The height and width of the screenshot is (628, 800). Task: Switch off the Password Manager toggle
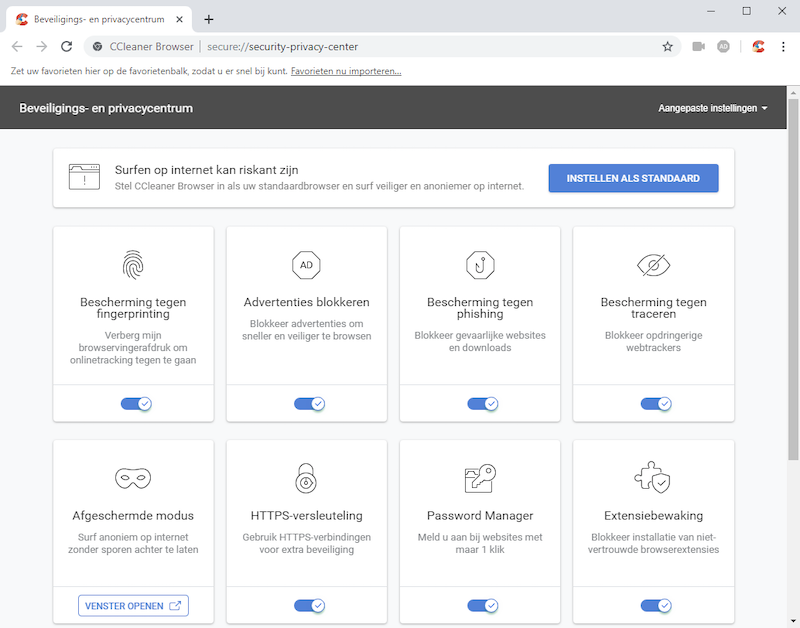click(482, 605)
